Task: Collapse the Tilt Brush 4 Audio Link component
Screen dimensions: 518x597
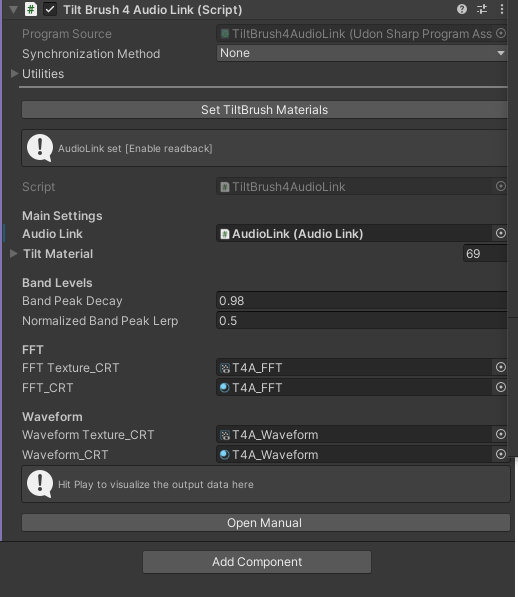Action: coord(13,10)
